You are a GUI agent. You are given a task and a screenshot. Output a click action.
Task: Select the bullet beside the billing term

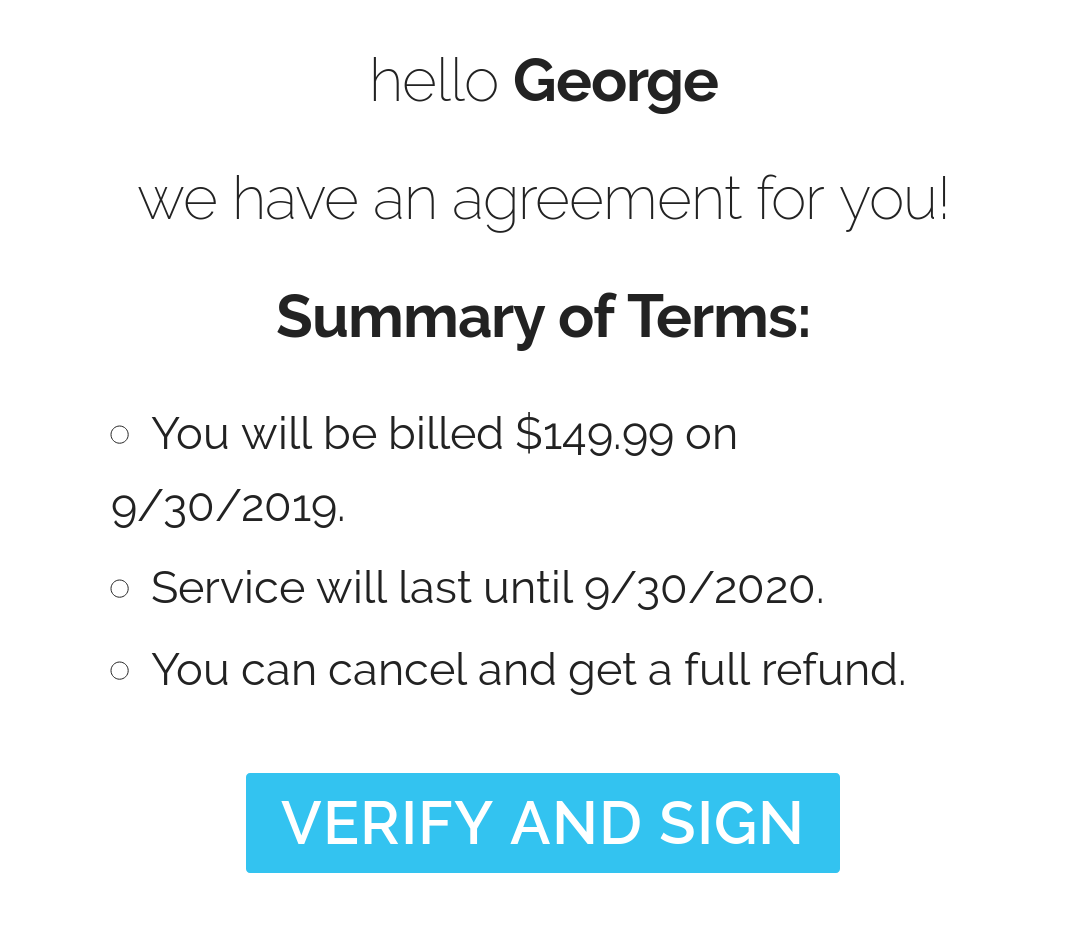(120, 435)
